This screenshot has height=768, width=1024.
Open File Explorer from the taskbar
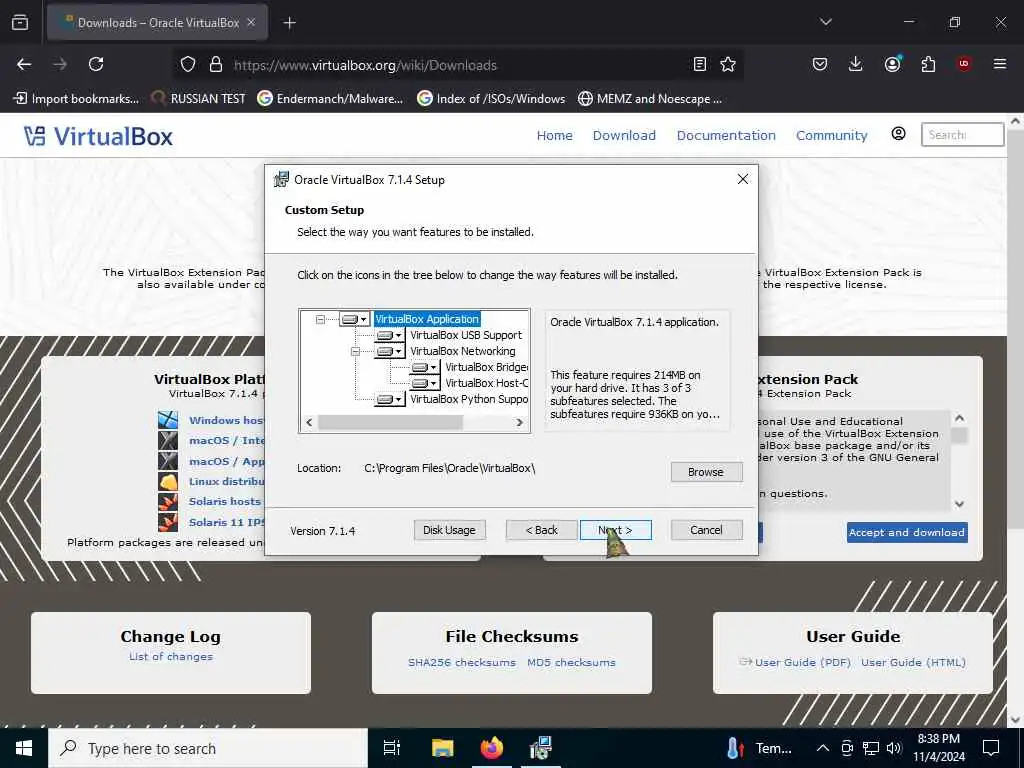tap(442, 748)
